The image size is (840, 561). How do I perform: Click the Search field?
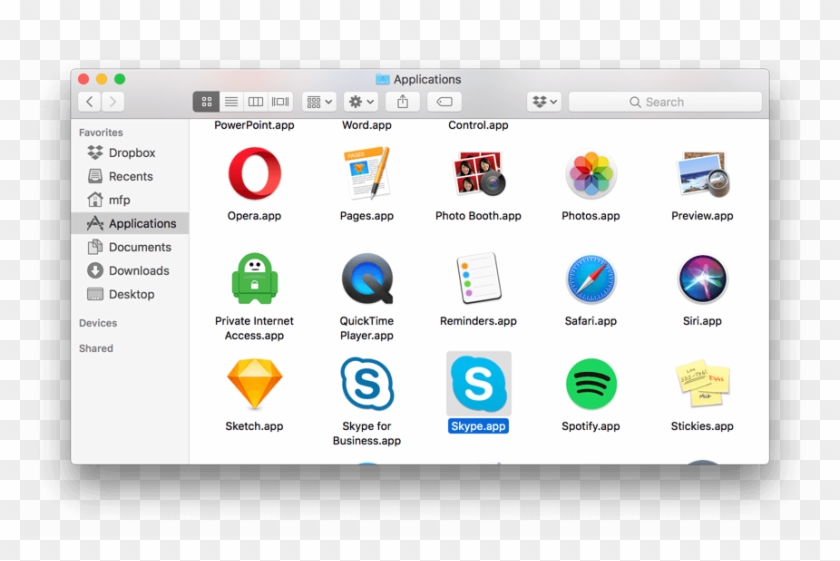pyautogui.click(x=665, y=101)
